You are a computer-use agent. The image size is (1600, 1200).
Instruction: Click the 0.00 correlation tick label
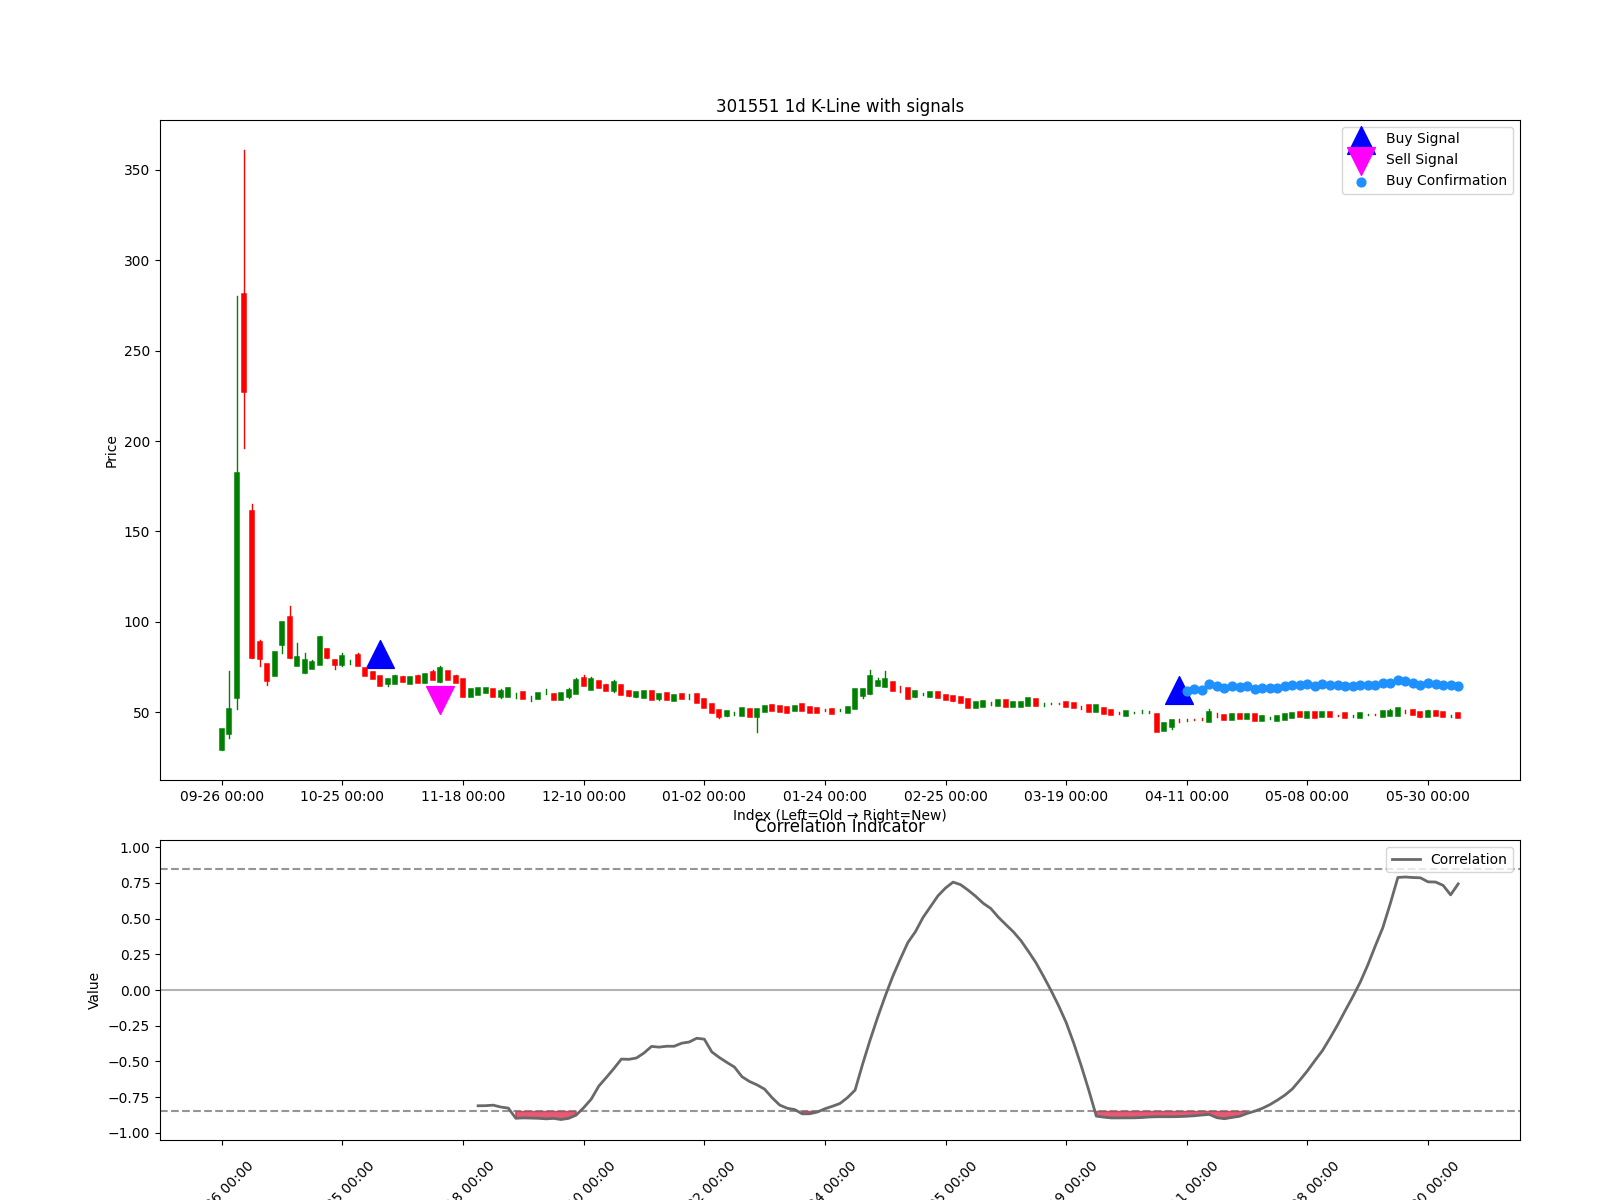(134, 991)
